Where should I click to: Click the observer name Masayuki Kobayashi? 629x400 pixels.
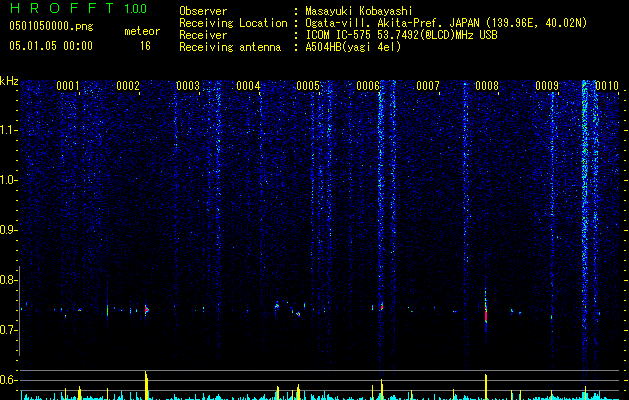tap(359, 11)
